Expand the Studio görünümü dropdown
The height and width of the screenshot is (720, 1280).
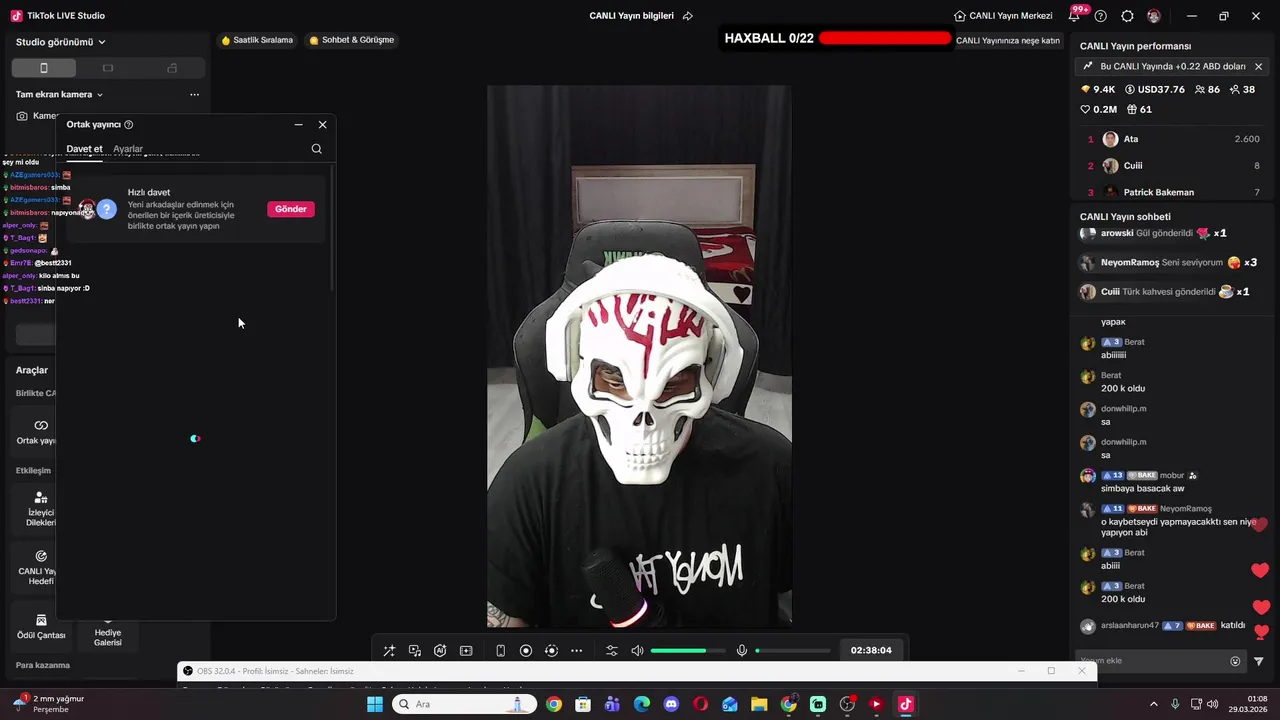[61, 42]
